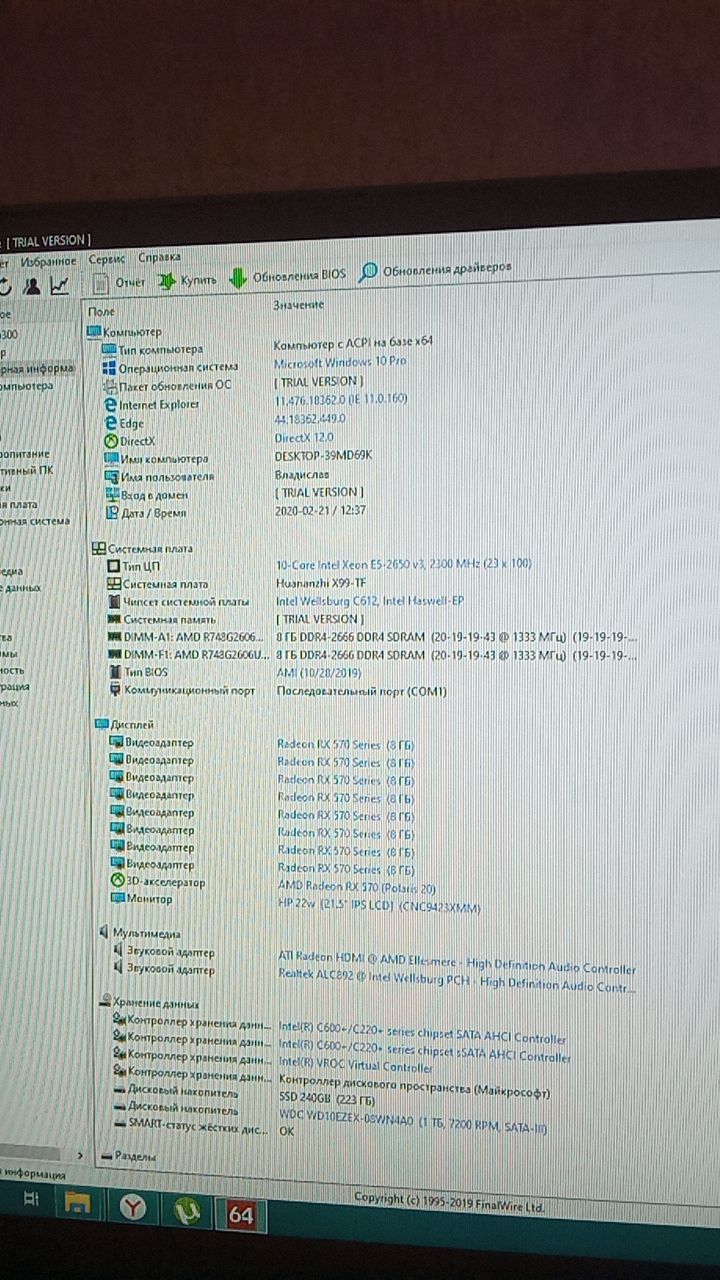
Task: Open the HP 22w monitor link
Action: click(x=379, y=906)
